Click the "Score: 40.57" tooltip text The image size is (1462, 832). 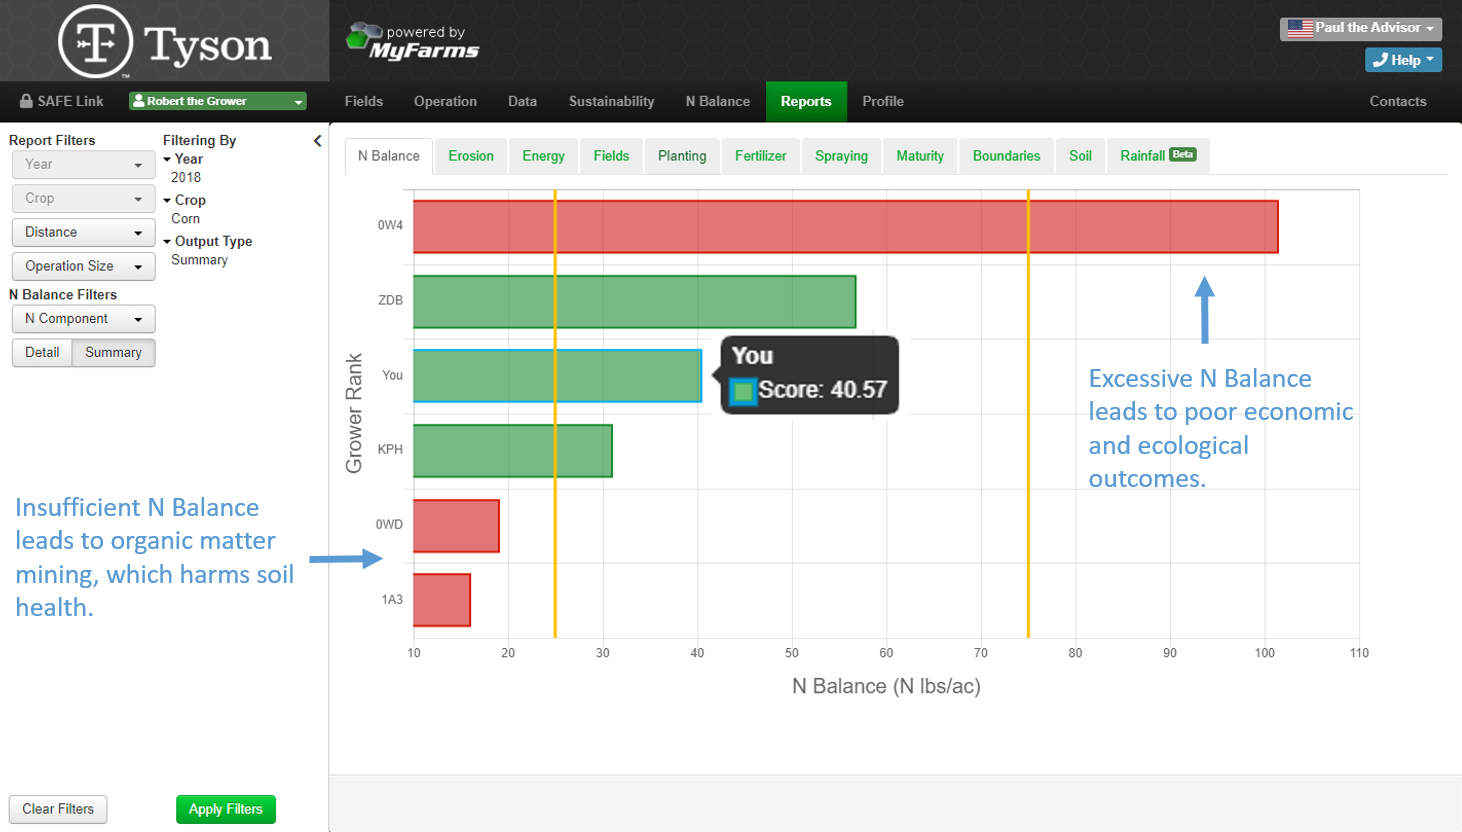pyautogui.click(x=822, y=390)
